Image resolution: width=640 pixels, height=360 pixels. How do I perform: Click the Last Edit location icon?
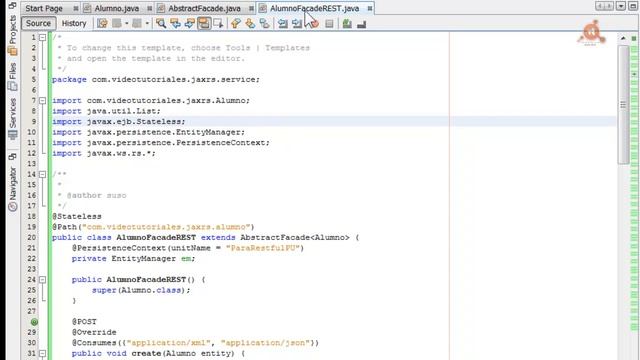(x=102, y=23)
